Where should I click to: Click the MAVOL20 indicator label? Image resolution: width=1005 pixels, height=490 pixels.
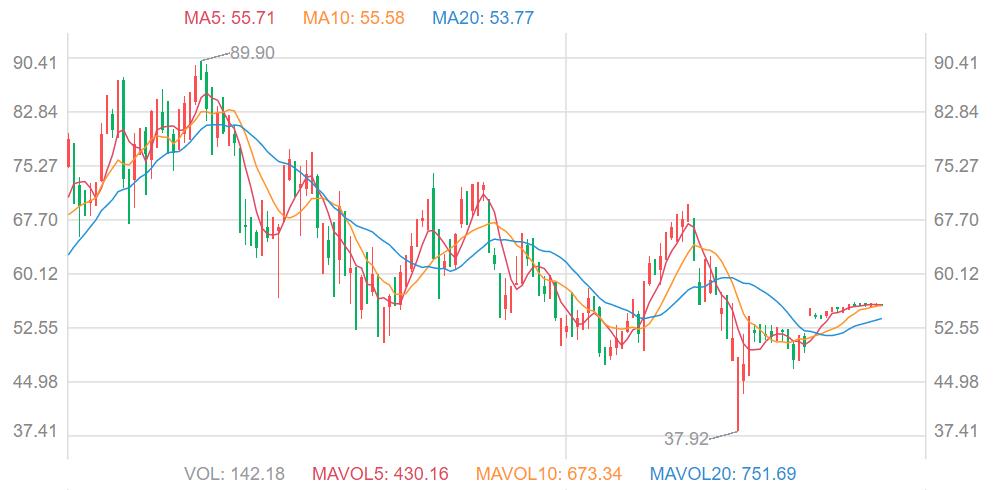click(722, 473)
